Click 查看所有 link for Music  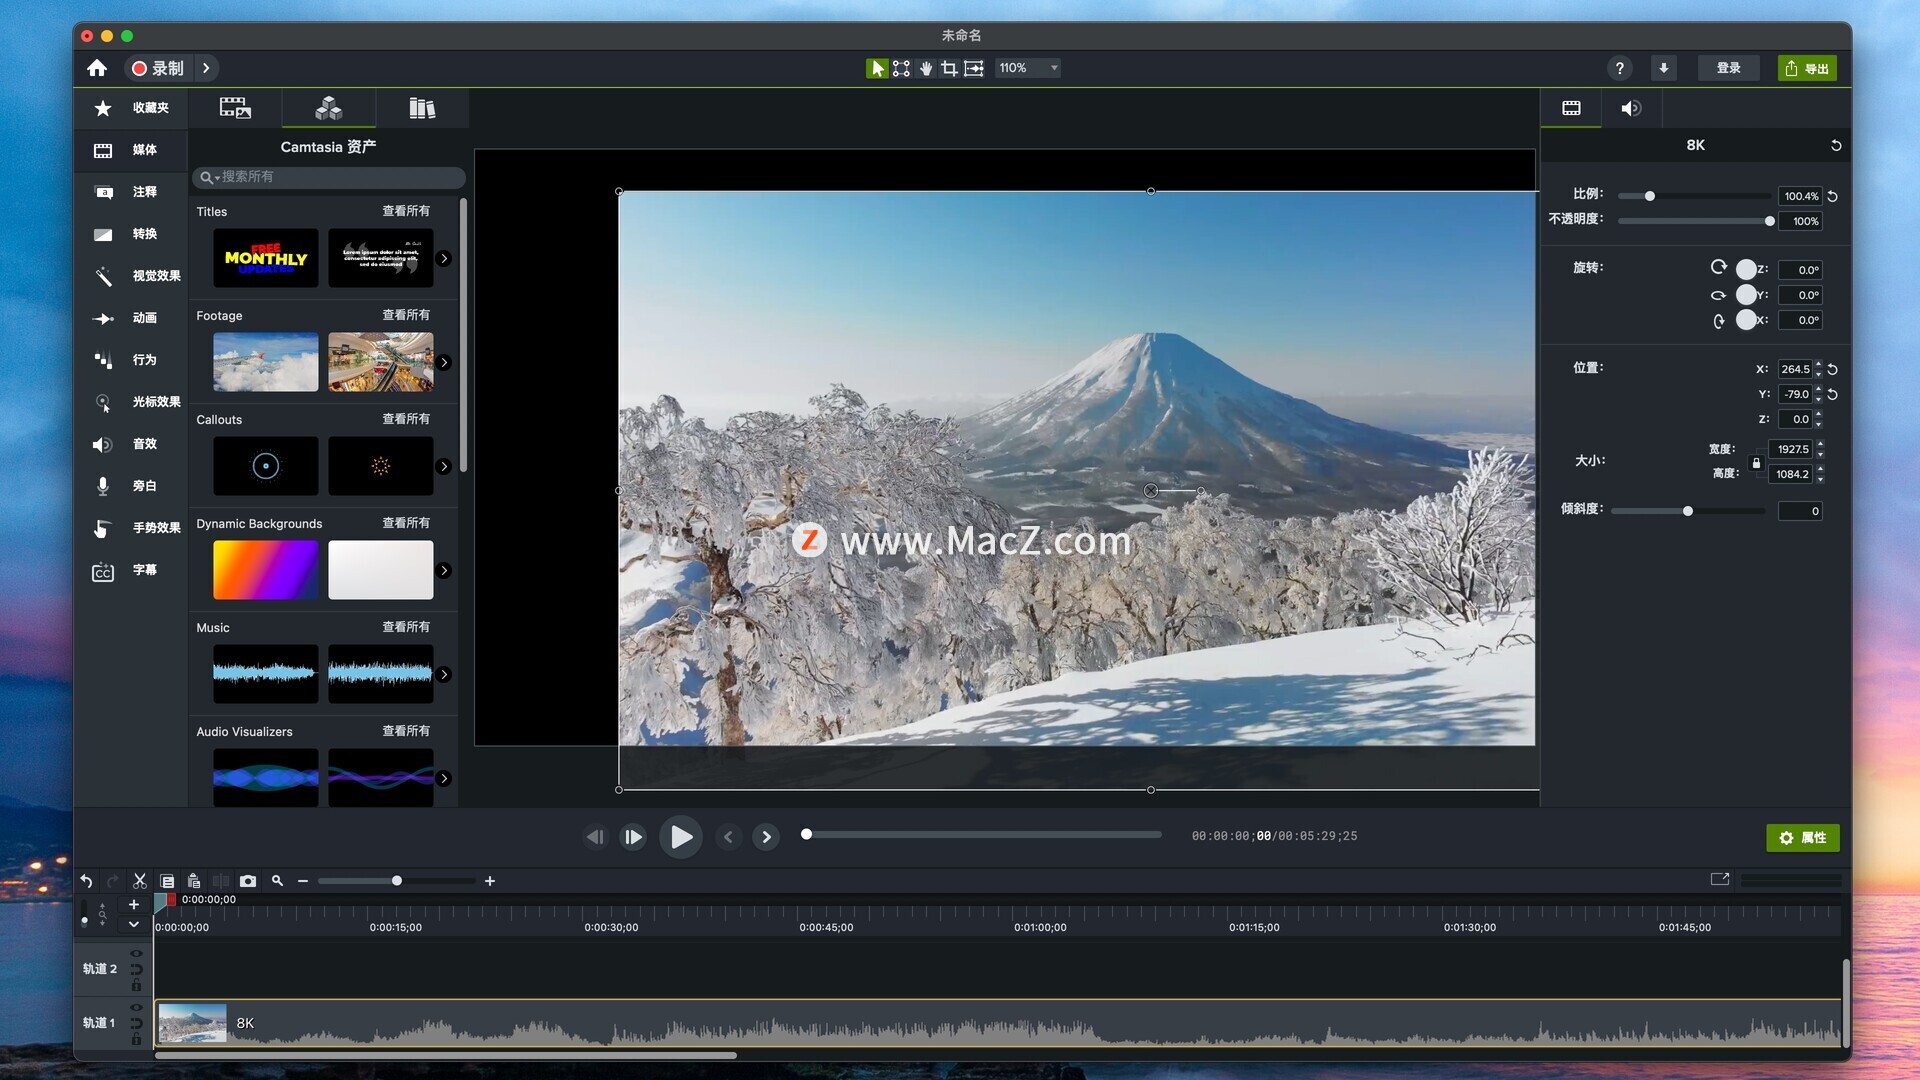point(406,627)
